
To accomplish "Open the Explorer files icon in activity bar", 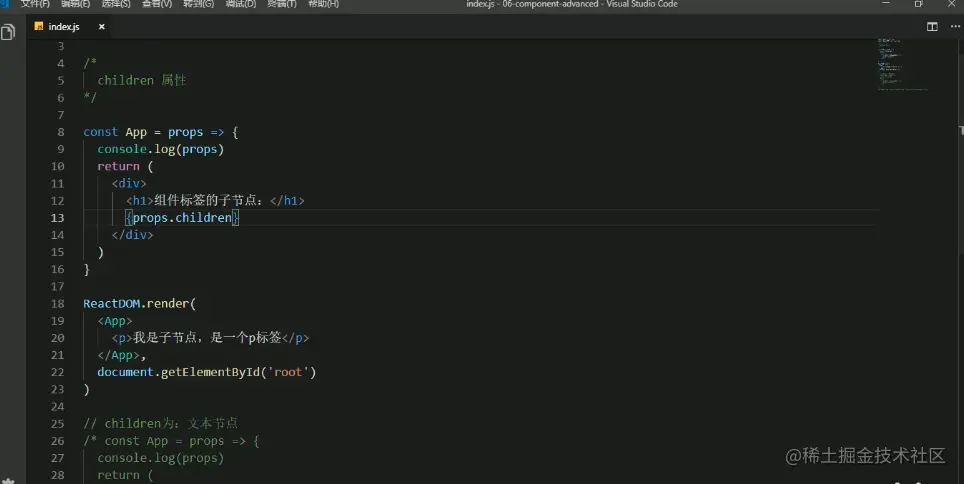I will 8,32.
